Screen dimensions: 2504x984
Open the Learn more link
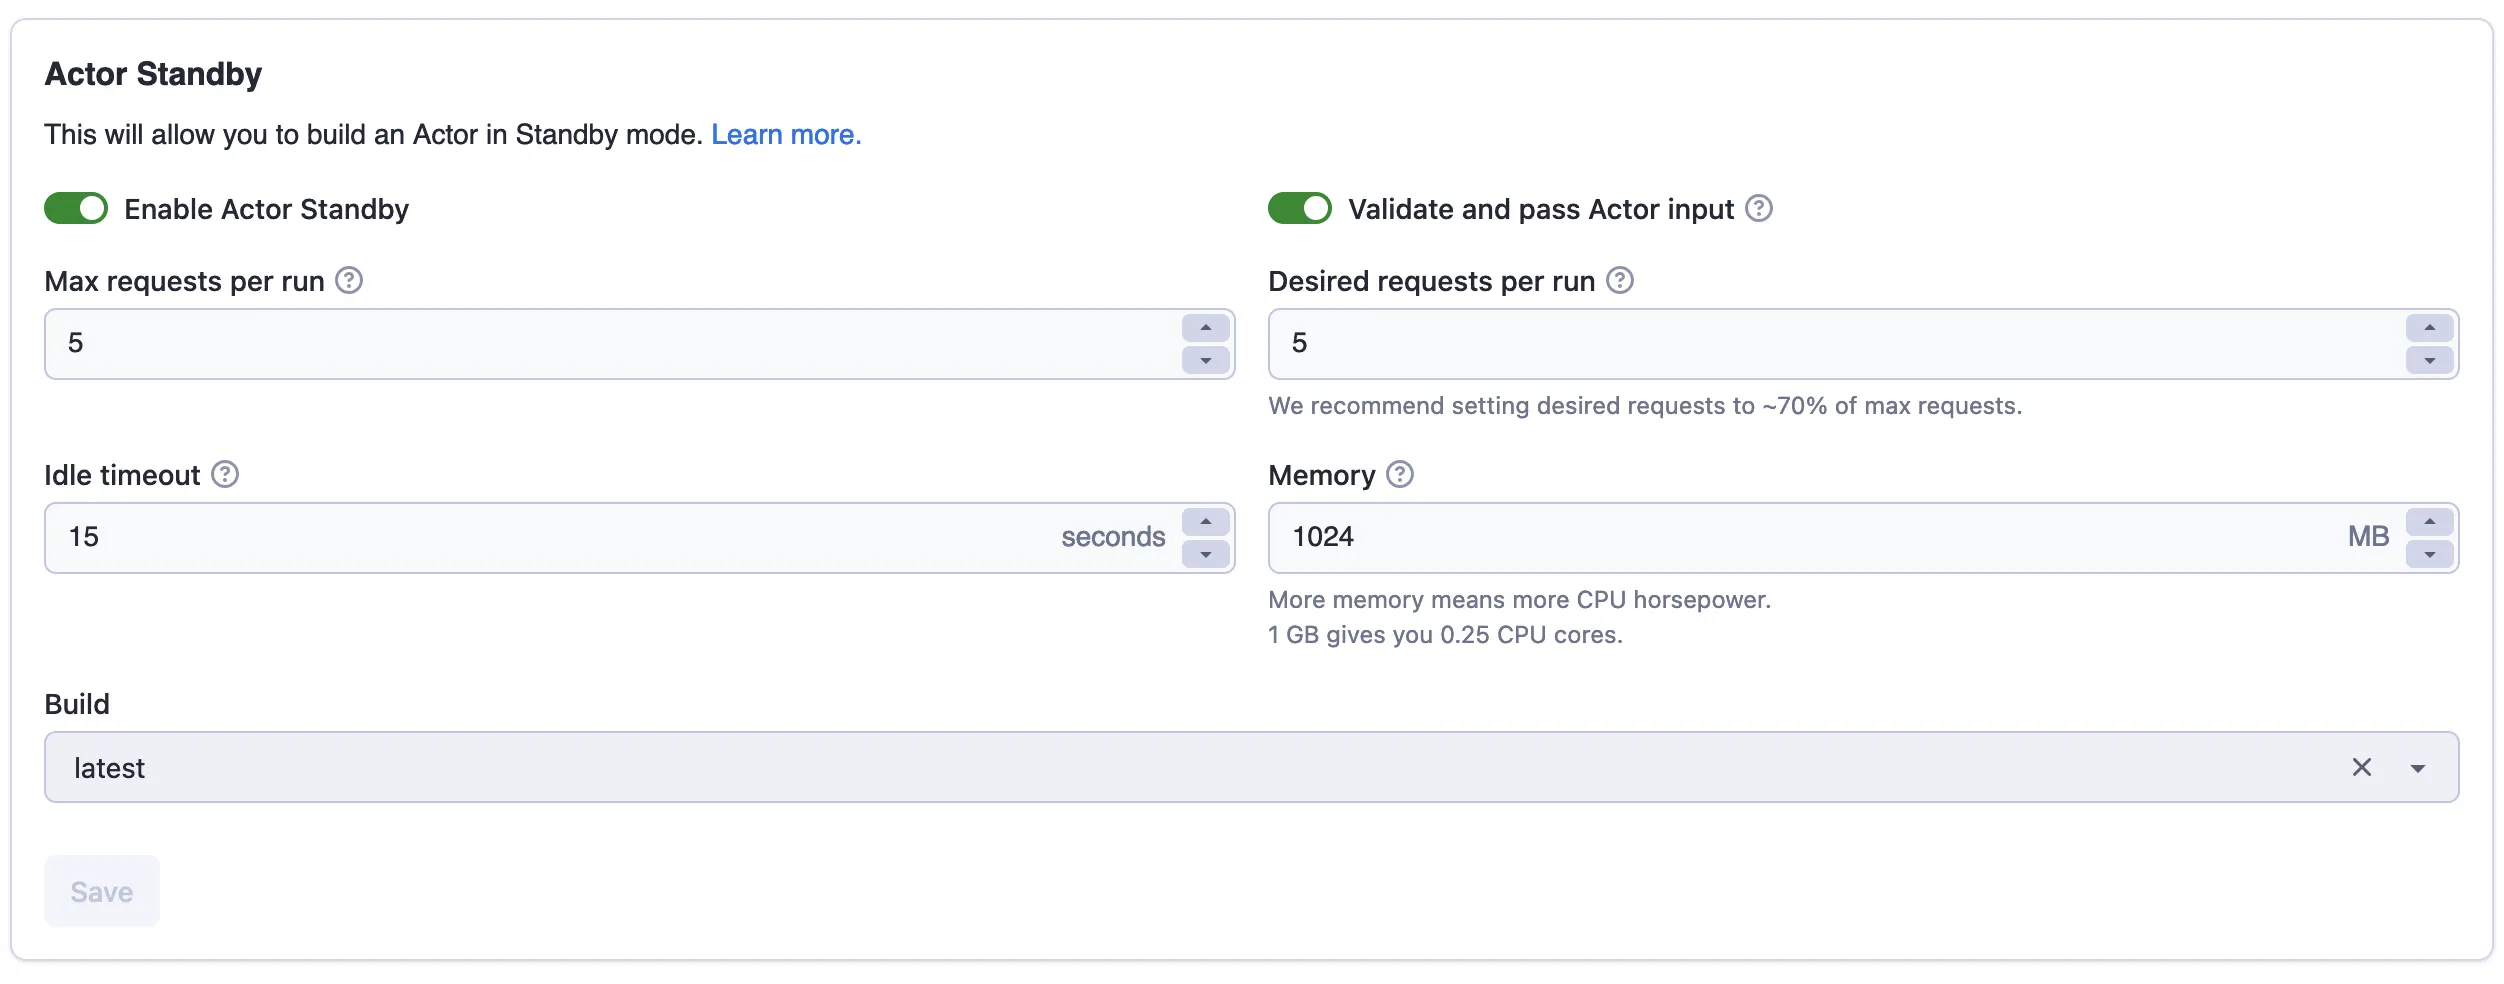(785, 135)
